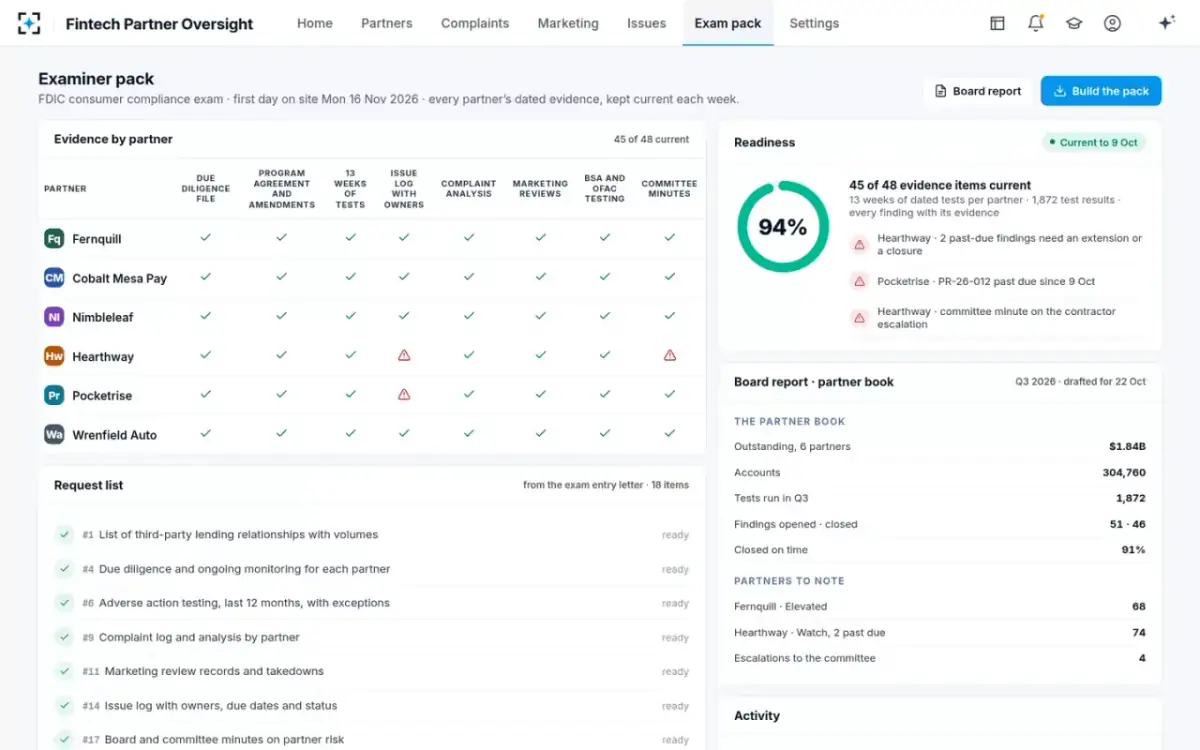The height and width of the screenshot is (750, 1200).
Task: Click Cobalt Mesa Pay complaint analysis checkmark
Action: 468,277
